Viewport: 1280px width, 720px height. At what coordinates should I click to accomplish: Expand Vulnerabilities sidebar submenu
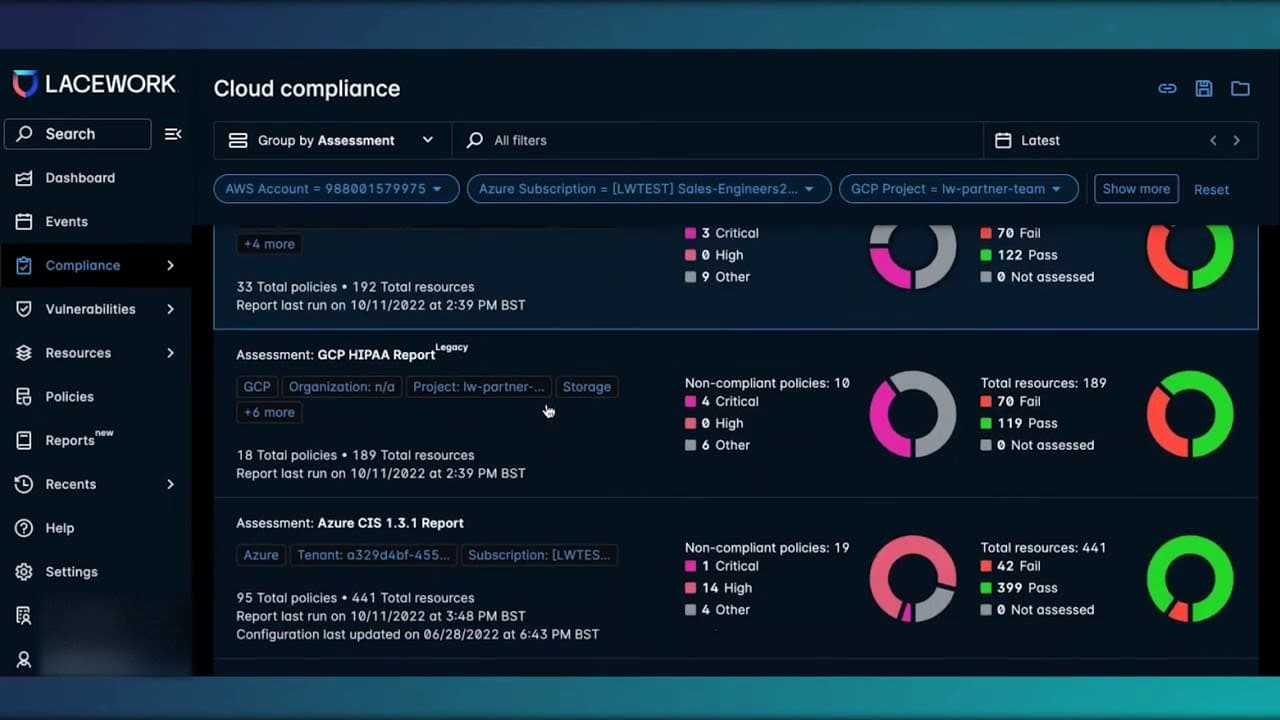click(x=170, y=309)
